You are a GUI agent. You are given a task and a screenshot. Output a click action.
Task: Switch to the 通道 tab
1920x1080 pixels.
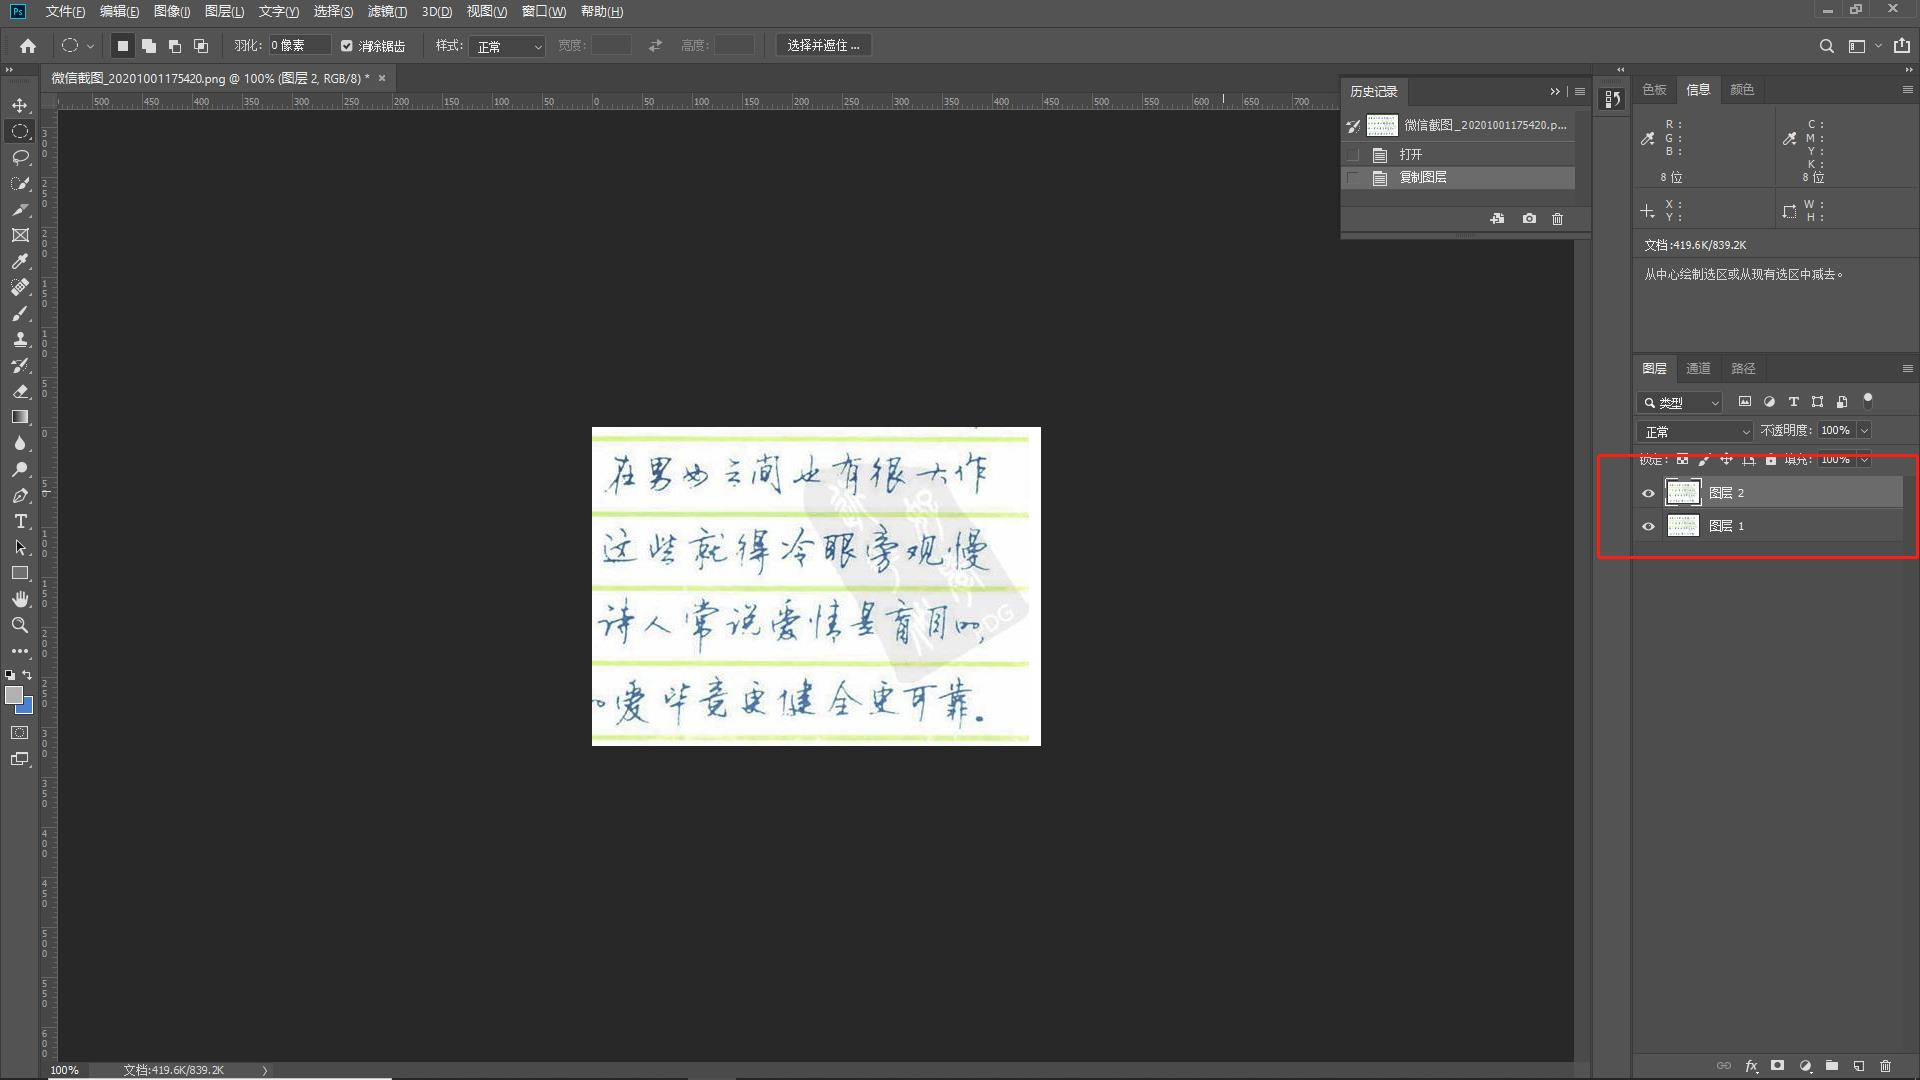pos(1698,368)
